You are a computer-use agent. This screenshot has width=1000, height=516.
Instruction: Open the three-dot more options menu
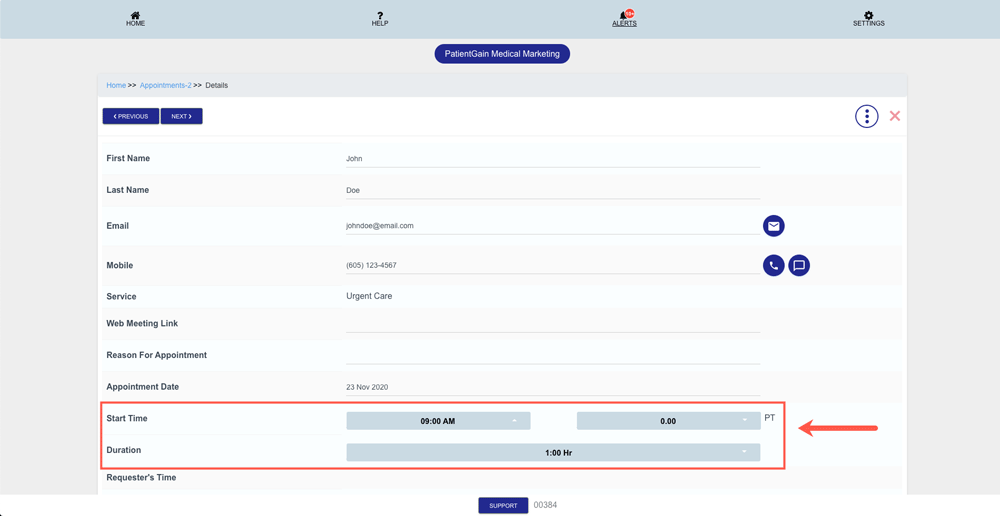(866, 116)
